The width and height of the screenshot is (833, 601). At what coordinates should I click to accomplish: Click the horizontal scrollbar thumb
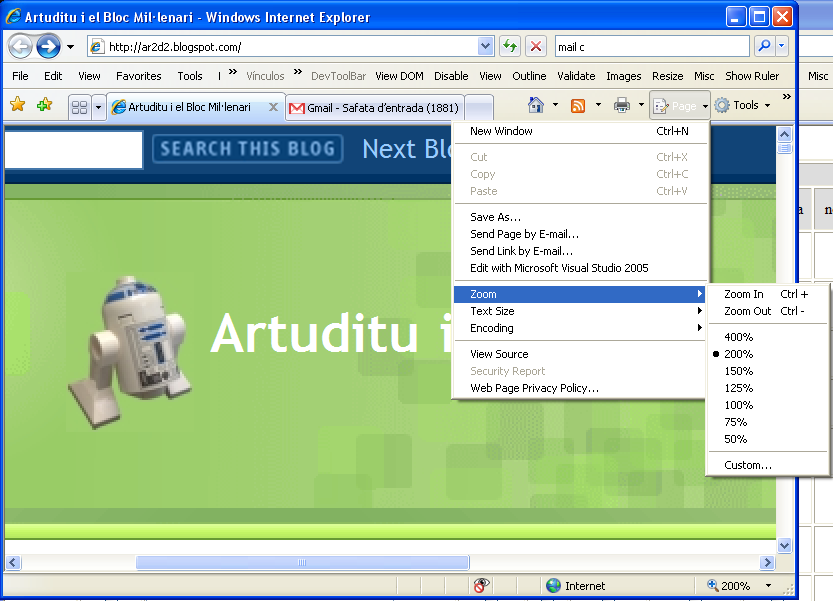pyautogui.click(x=302, y=562)
